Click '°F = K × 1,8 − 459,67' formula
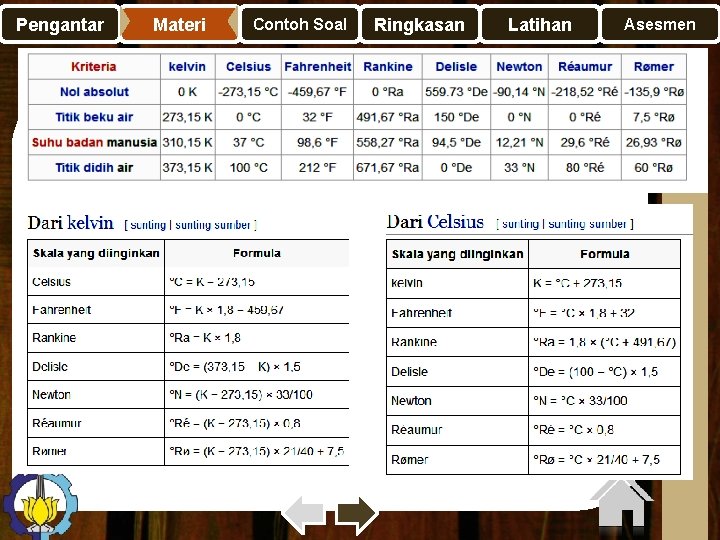 [226, 310]
